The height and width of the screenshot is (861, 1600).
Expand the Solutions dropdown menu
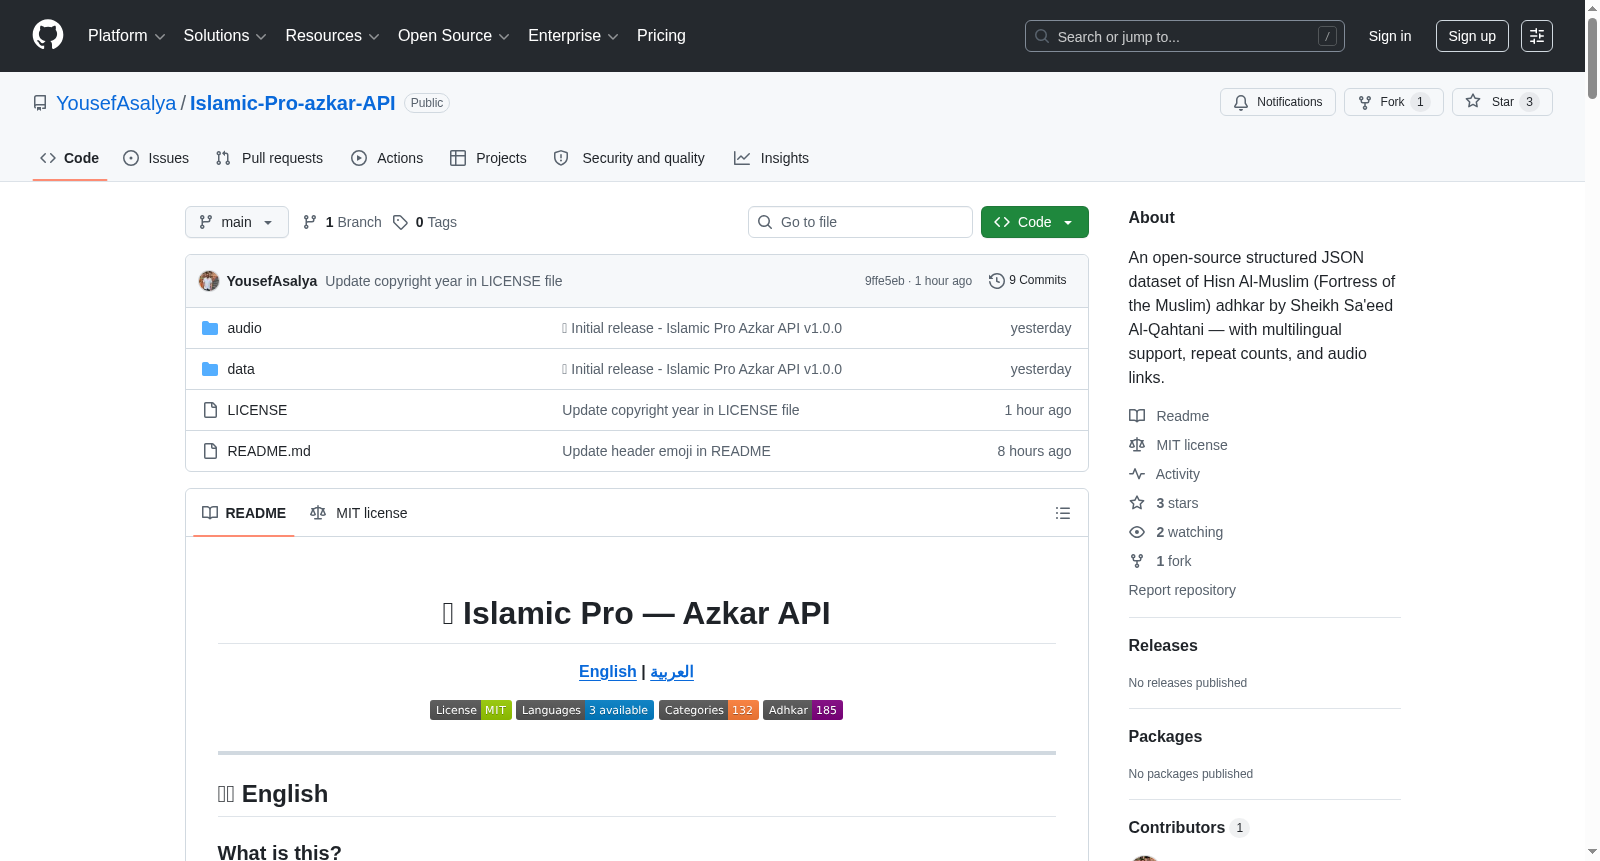coord(225,36)
